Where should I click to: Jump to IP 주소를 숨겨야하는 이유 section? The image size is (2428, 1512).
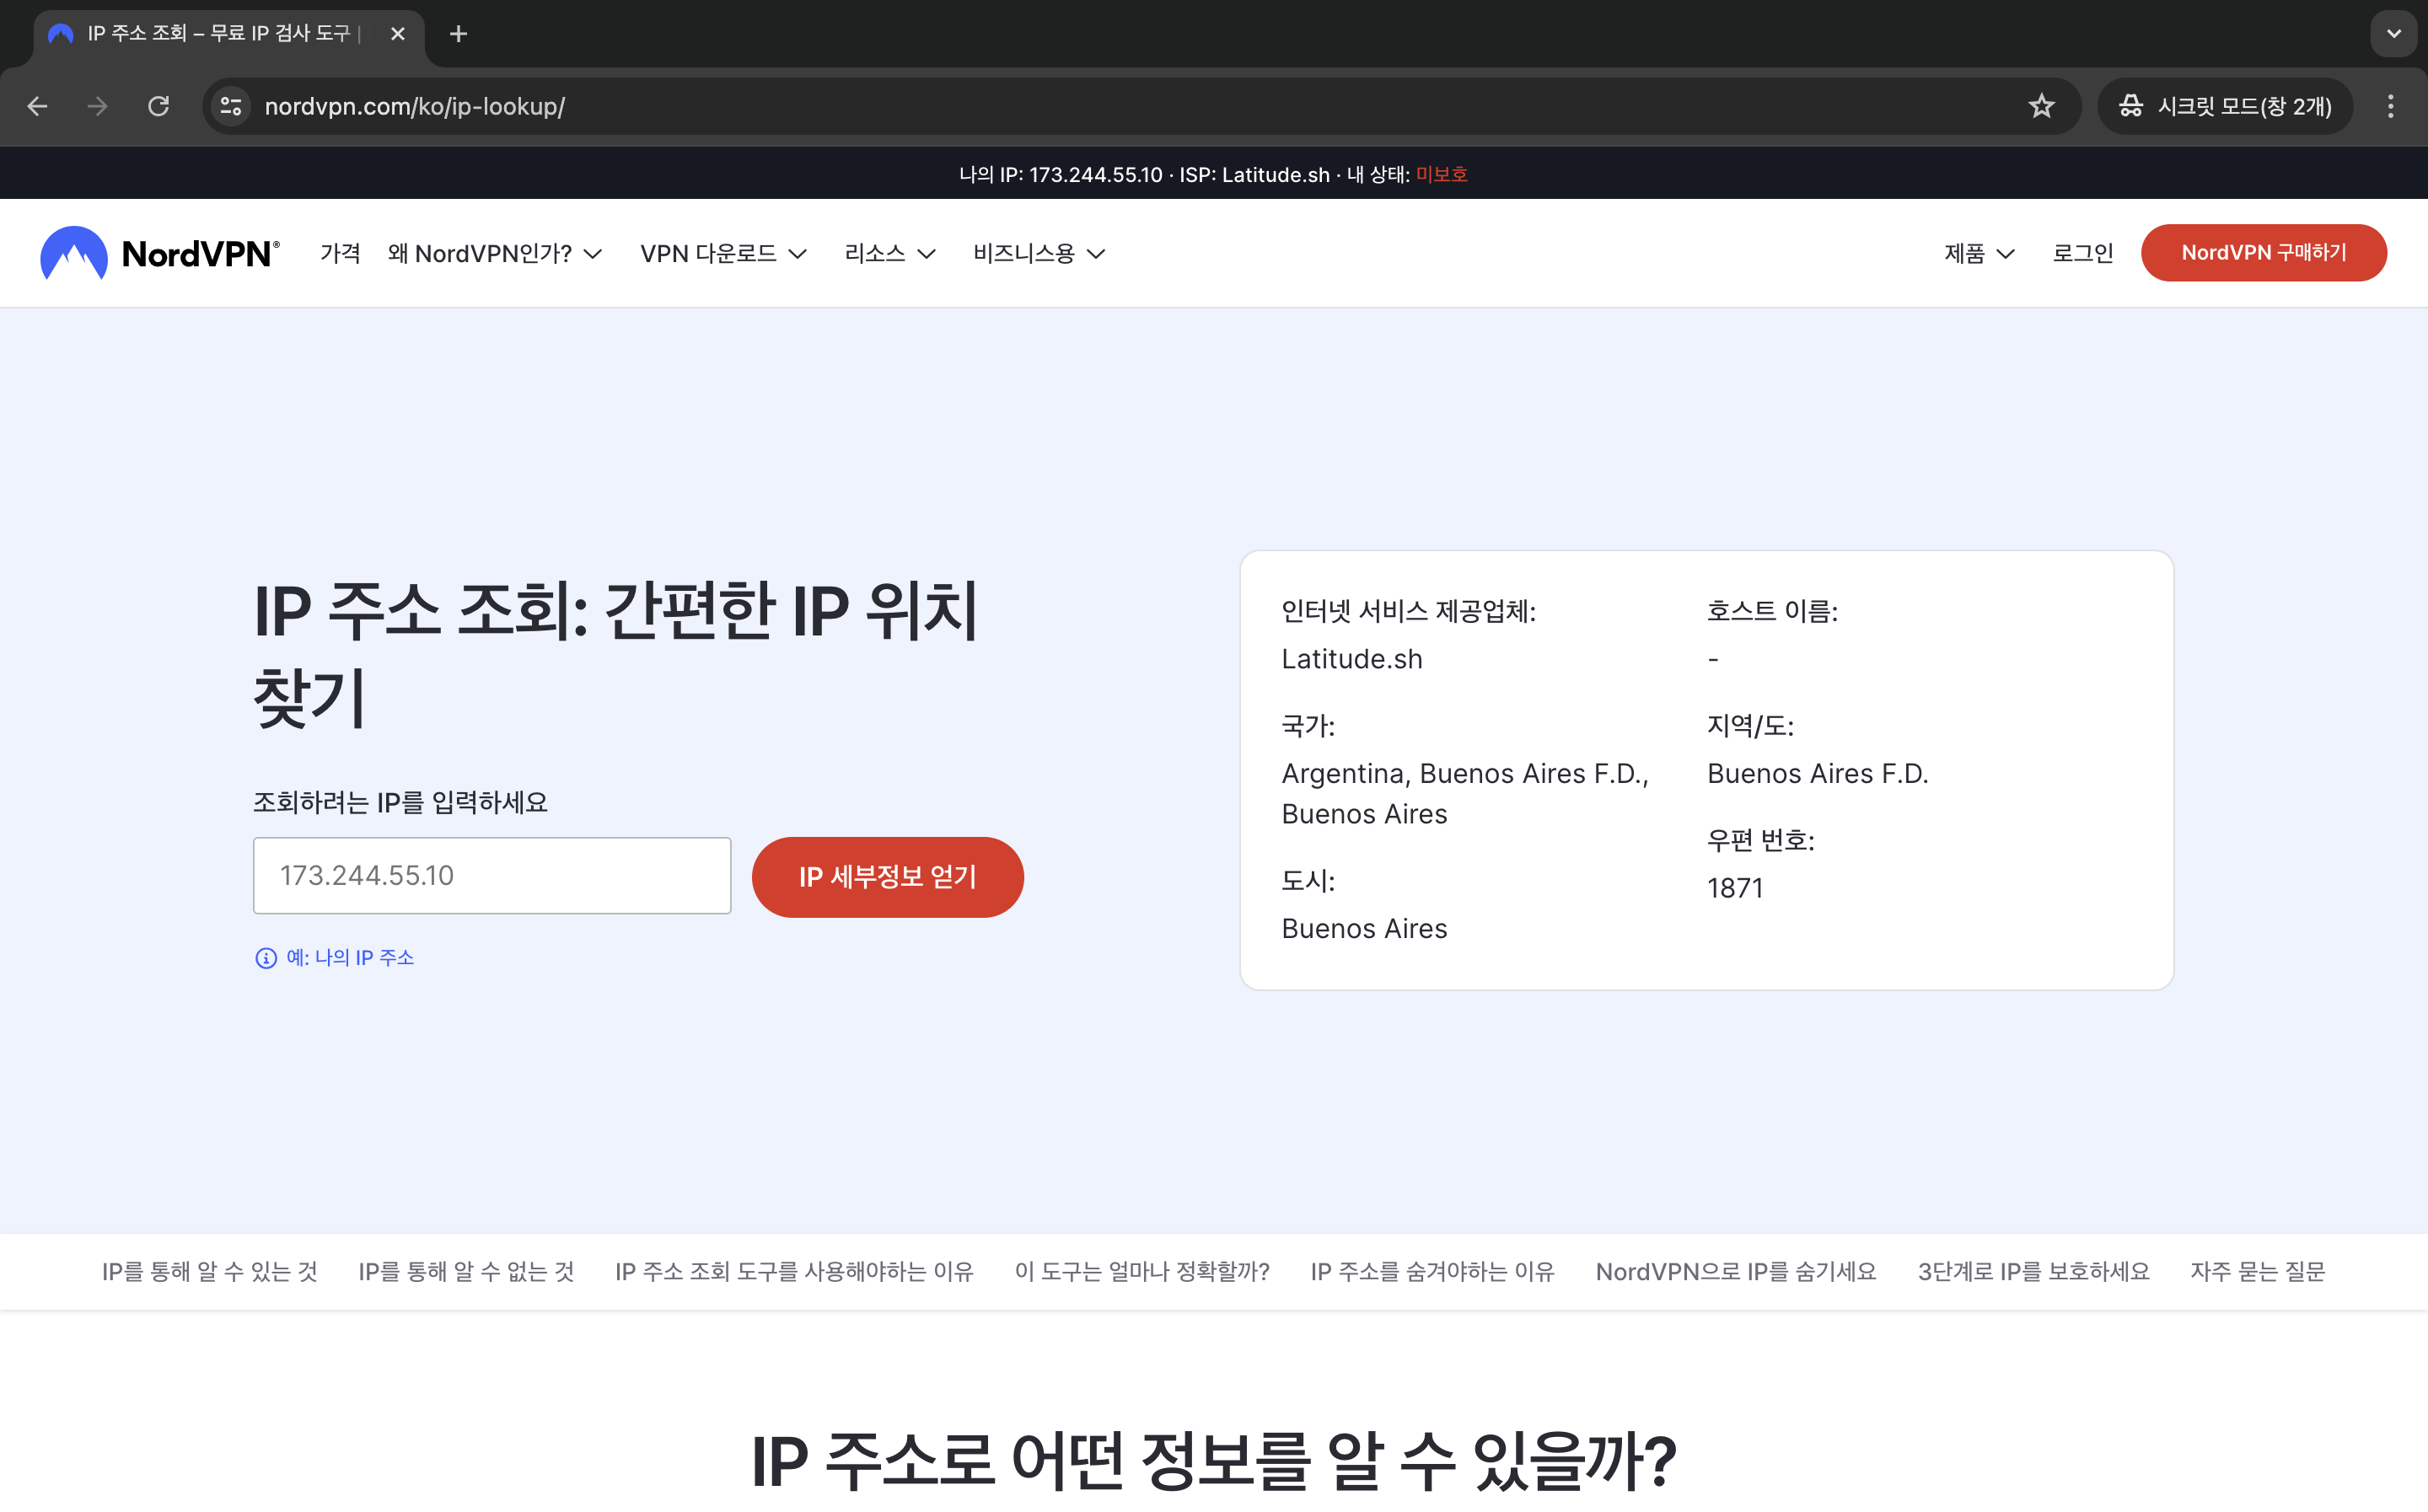[x=1432, y=1271]
